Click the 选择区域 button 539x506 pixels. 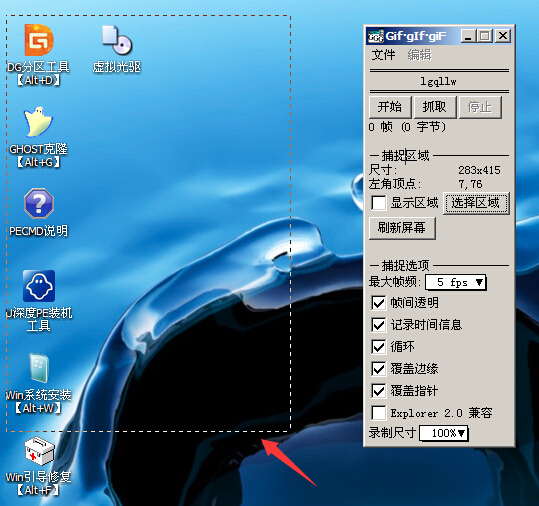click(476, 203)
